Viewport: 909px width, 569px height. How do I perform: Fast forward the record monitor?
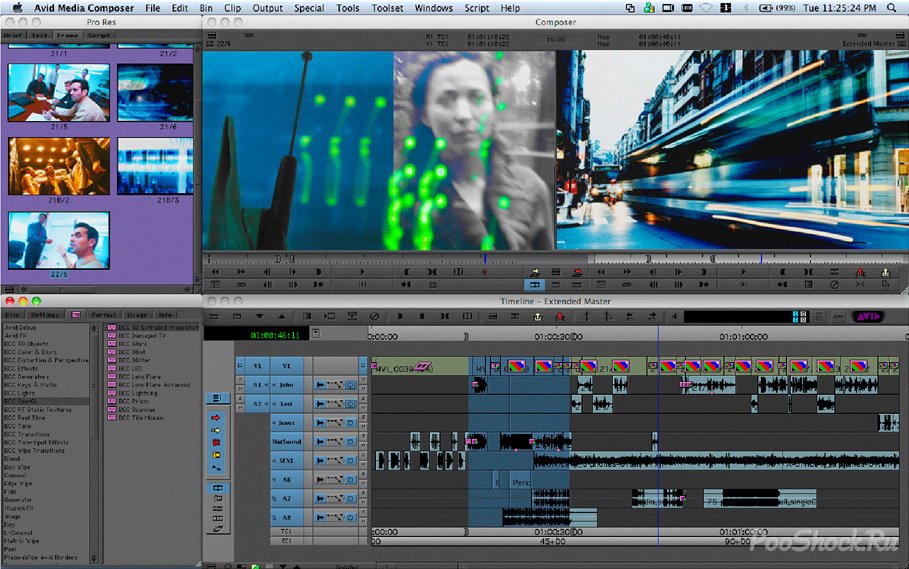[627, 272]
